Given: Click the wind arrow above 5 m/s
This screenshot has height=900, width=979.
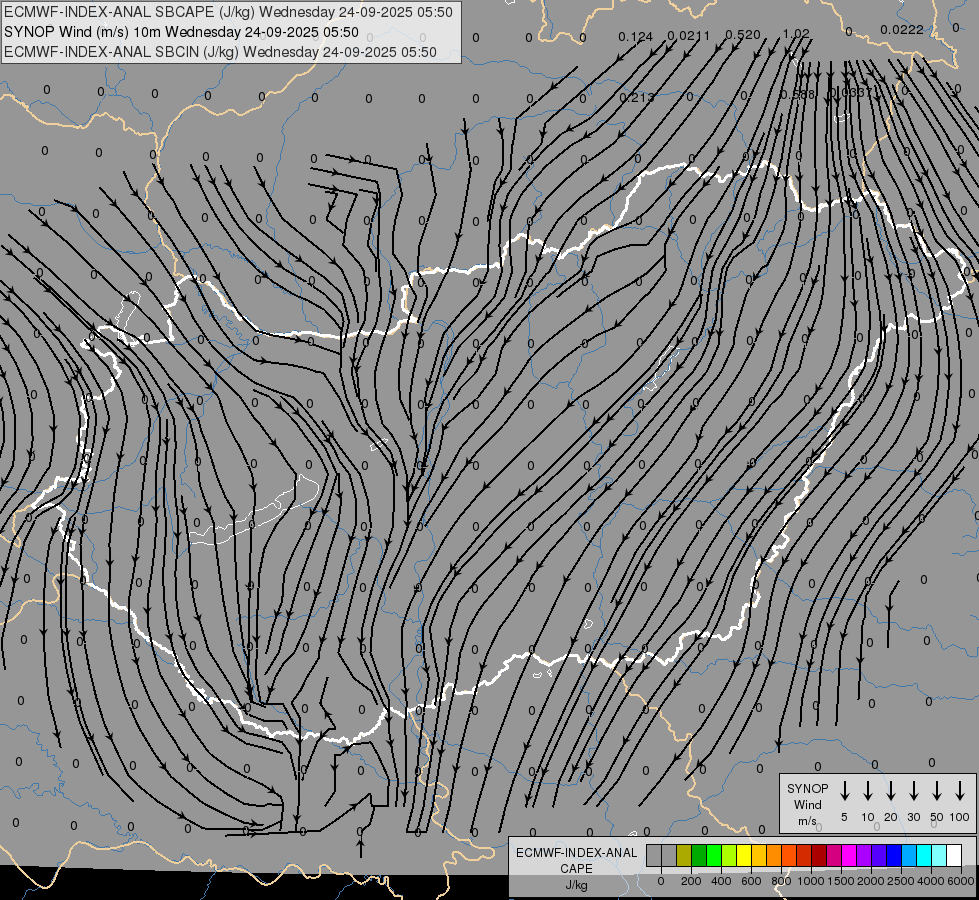Looking at the screenshot, I should click(845, 791).
